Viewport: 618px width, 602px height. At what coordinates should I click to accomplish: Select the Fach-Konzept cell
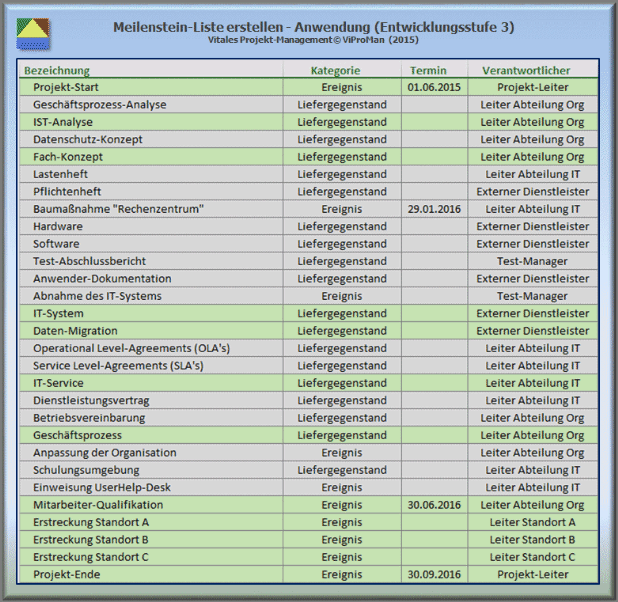[151, 157]
